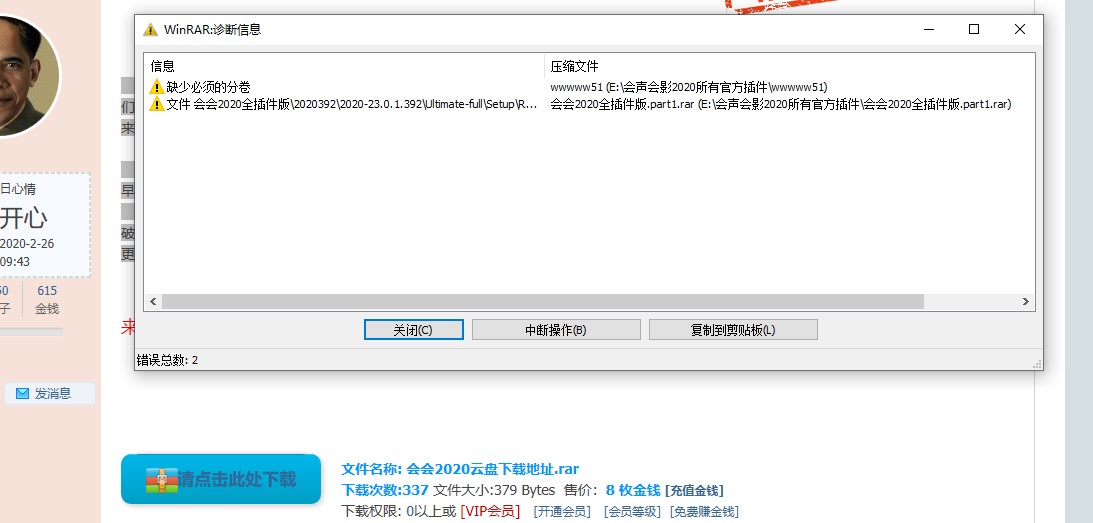The image size is (1093, 523).
Task: Follow the 开通会员 link
Action: [562, 511]
